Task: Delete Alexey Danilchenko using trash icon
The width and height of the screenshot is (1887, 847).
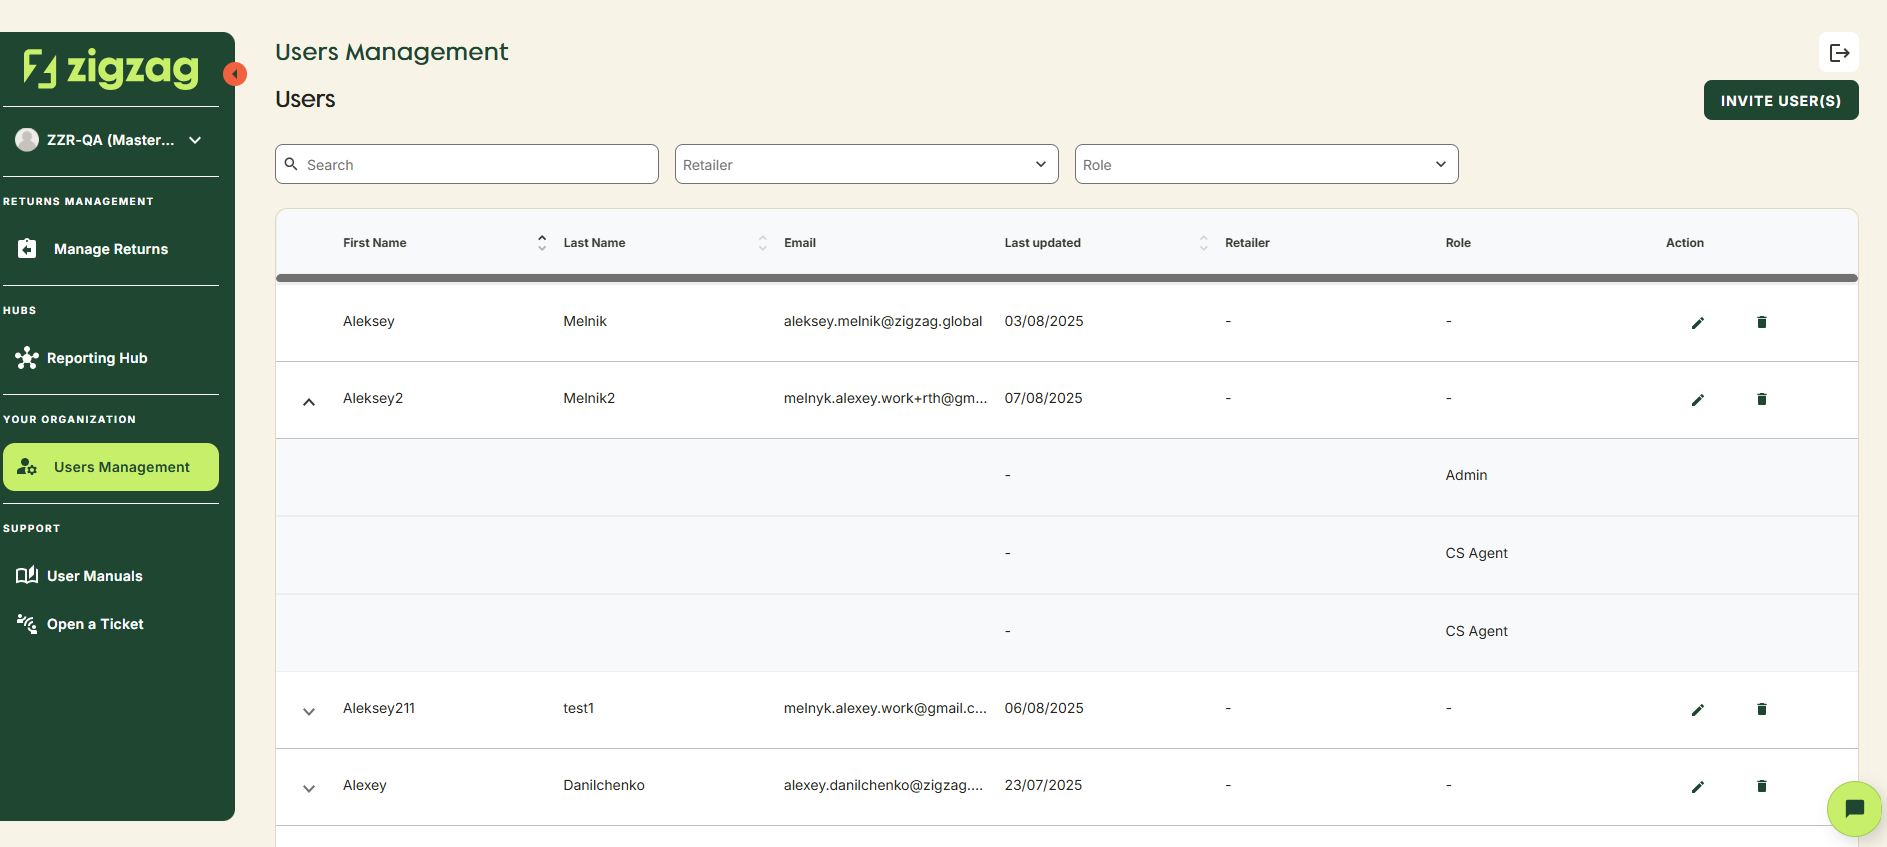Action: 1761,786
